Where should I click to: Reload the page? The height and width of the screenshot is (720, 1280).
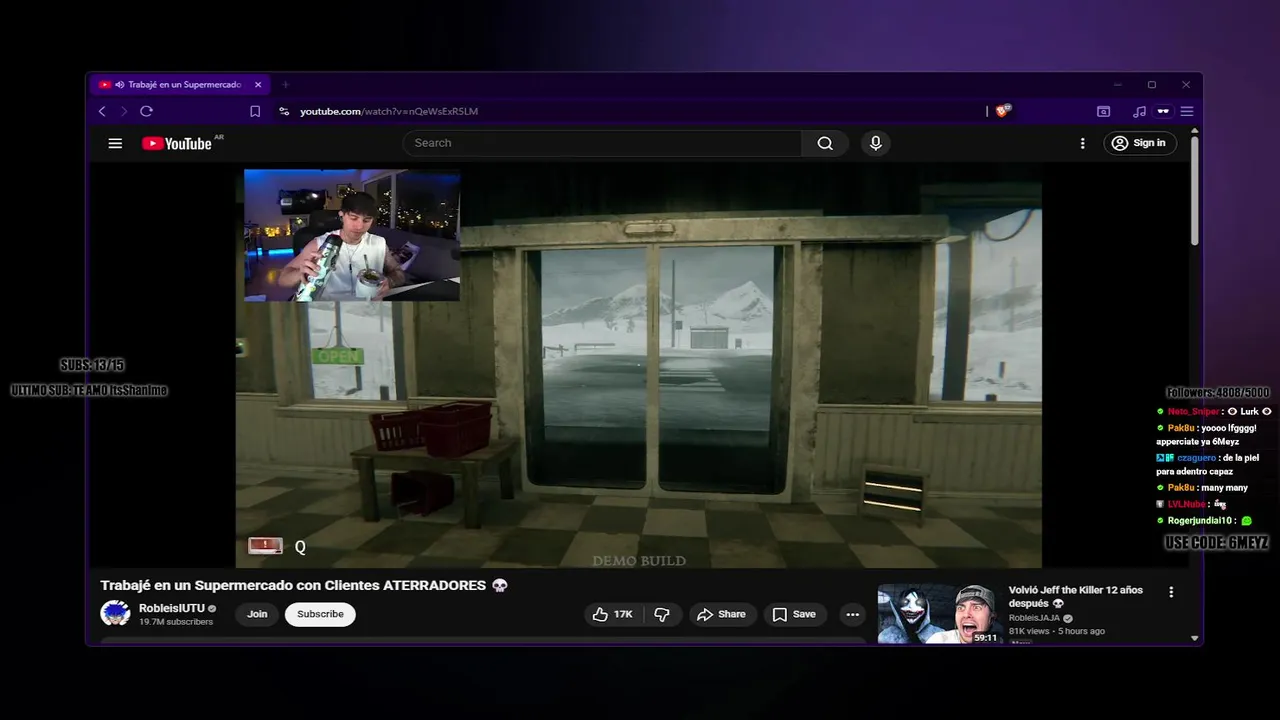point(146,111)
